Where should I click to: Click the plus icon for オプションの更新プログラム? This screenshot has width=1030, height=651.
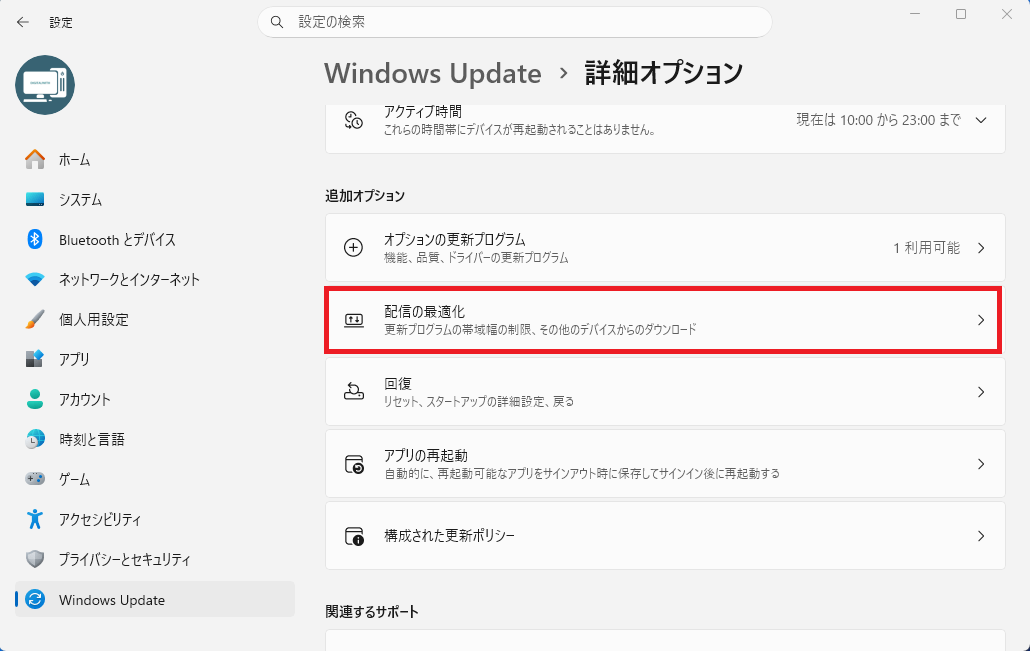pyautogui.click(x=353, y=248)
